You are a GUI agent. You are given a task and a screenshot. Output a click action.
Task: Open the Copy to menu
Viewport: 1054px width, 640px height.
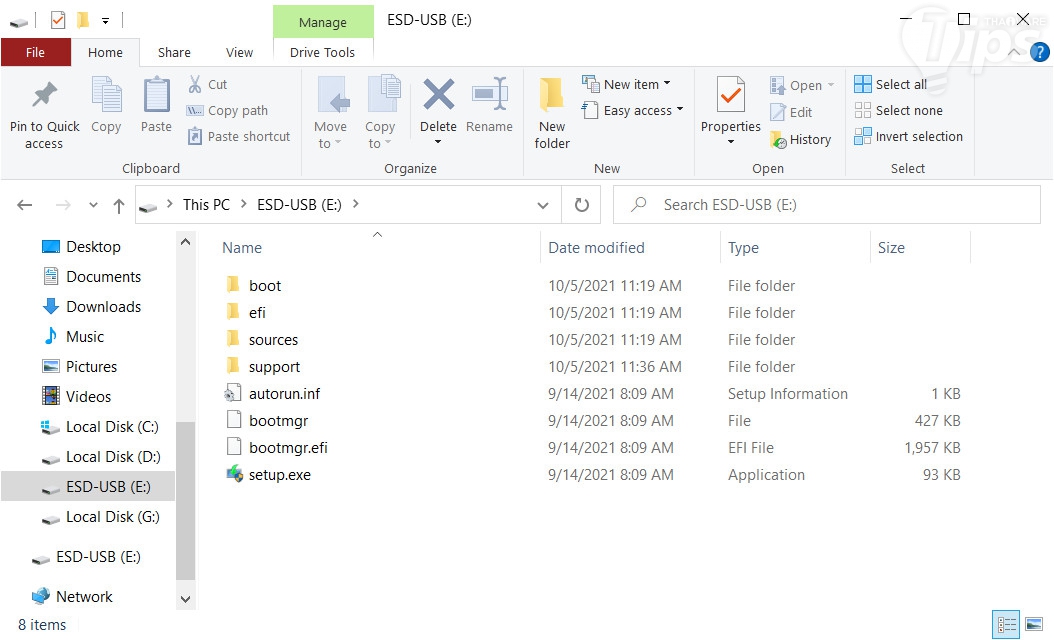[381, 113]
